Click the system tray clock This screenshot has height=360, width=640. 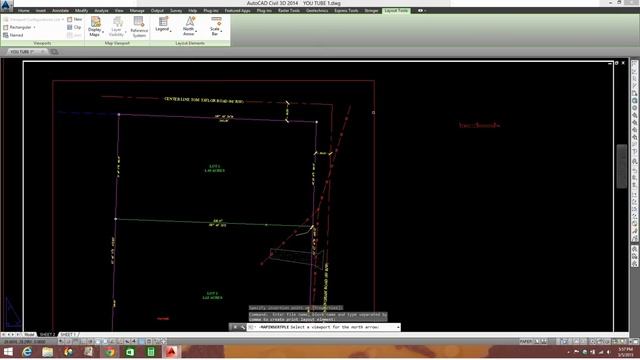tap(625, 352)
